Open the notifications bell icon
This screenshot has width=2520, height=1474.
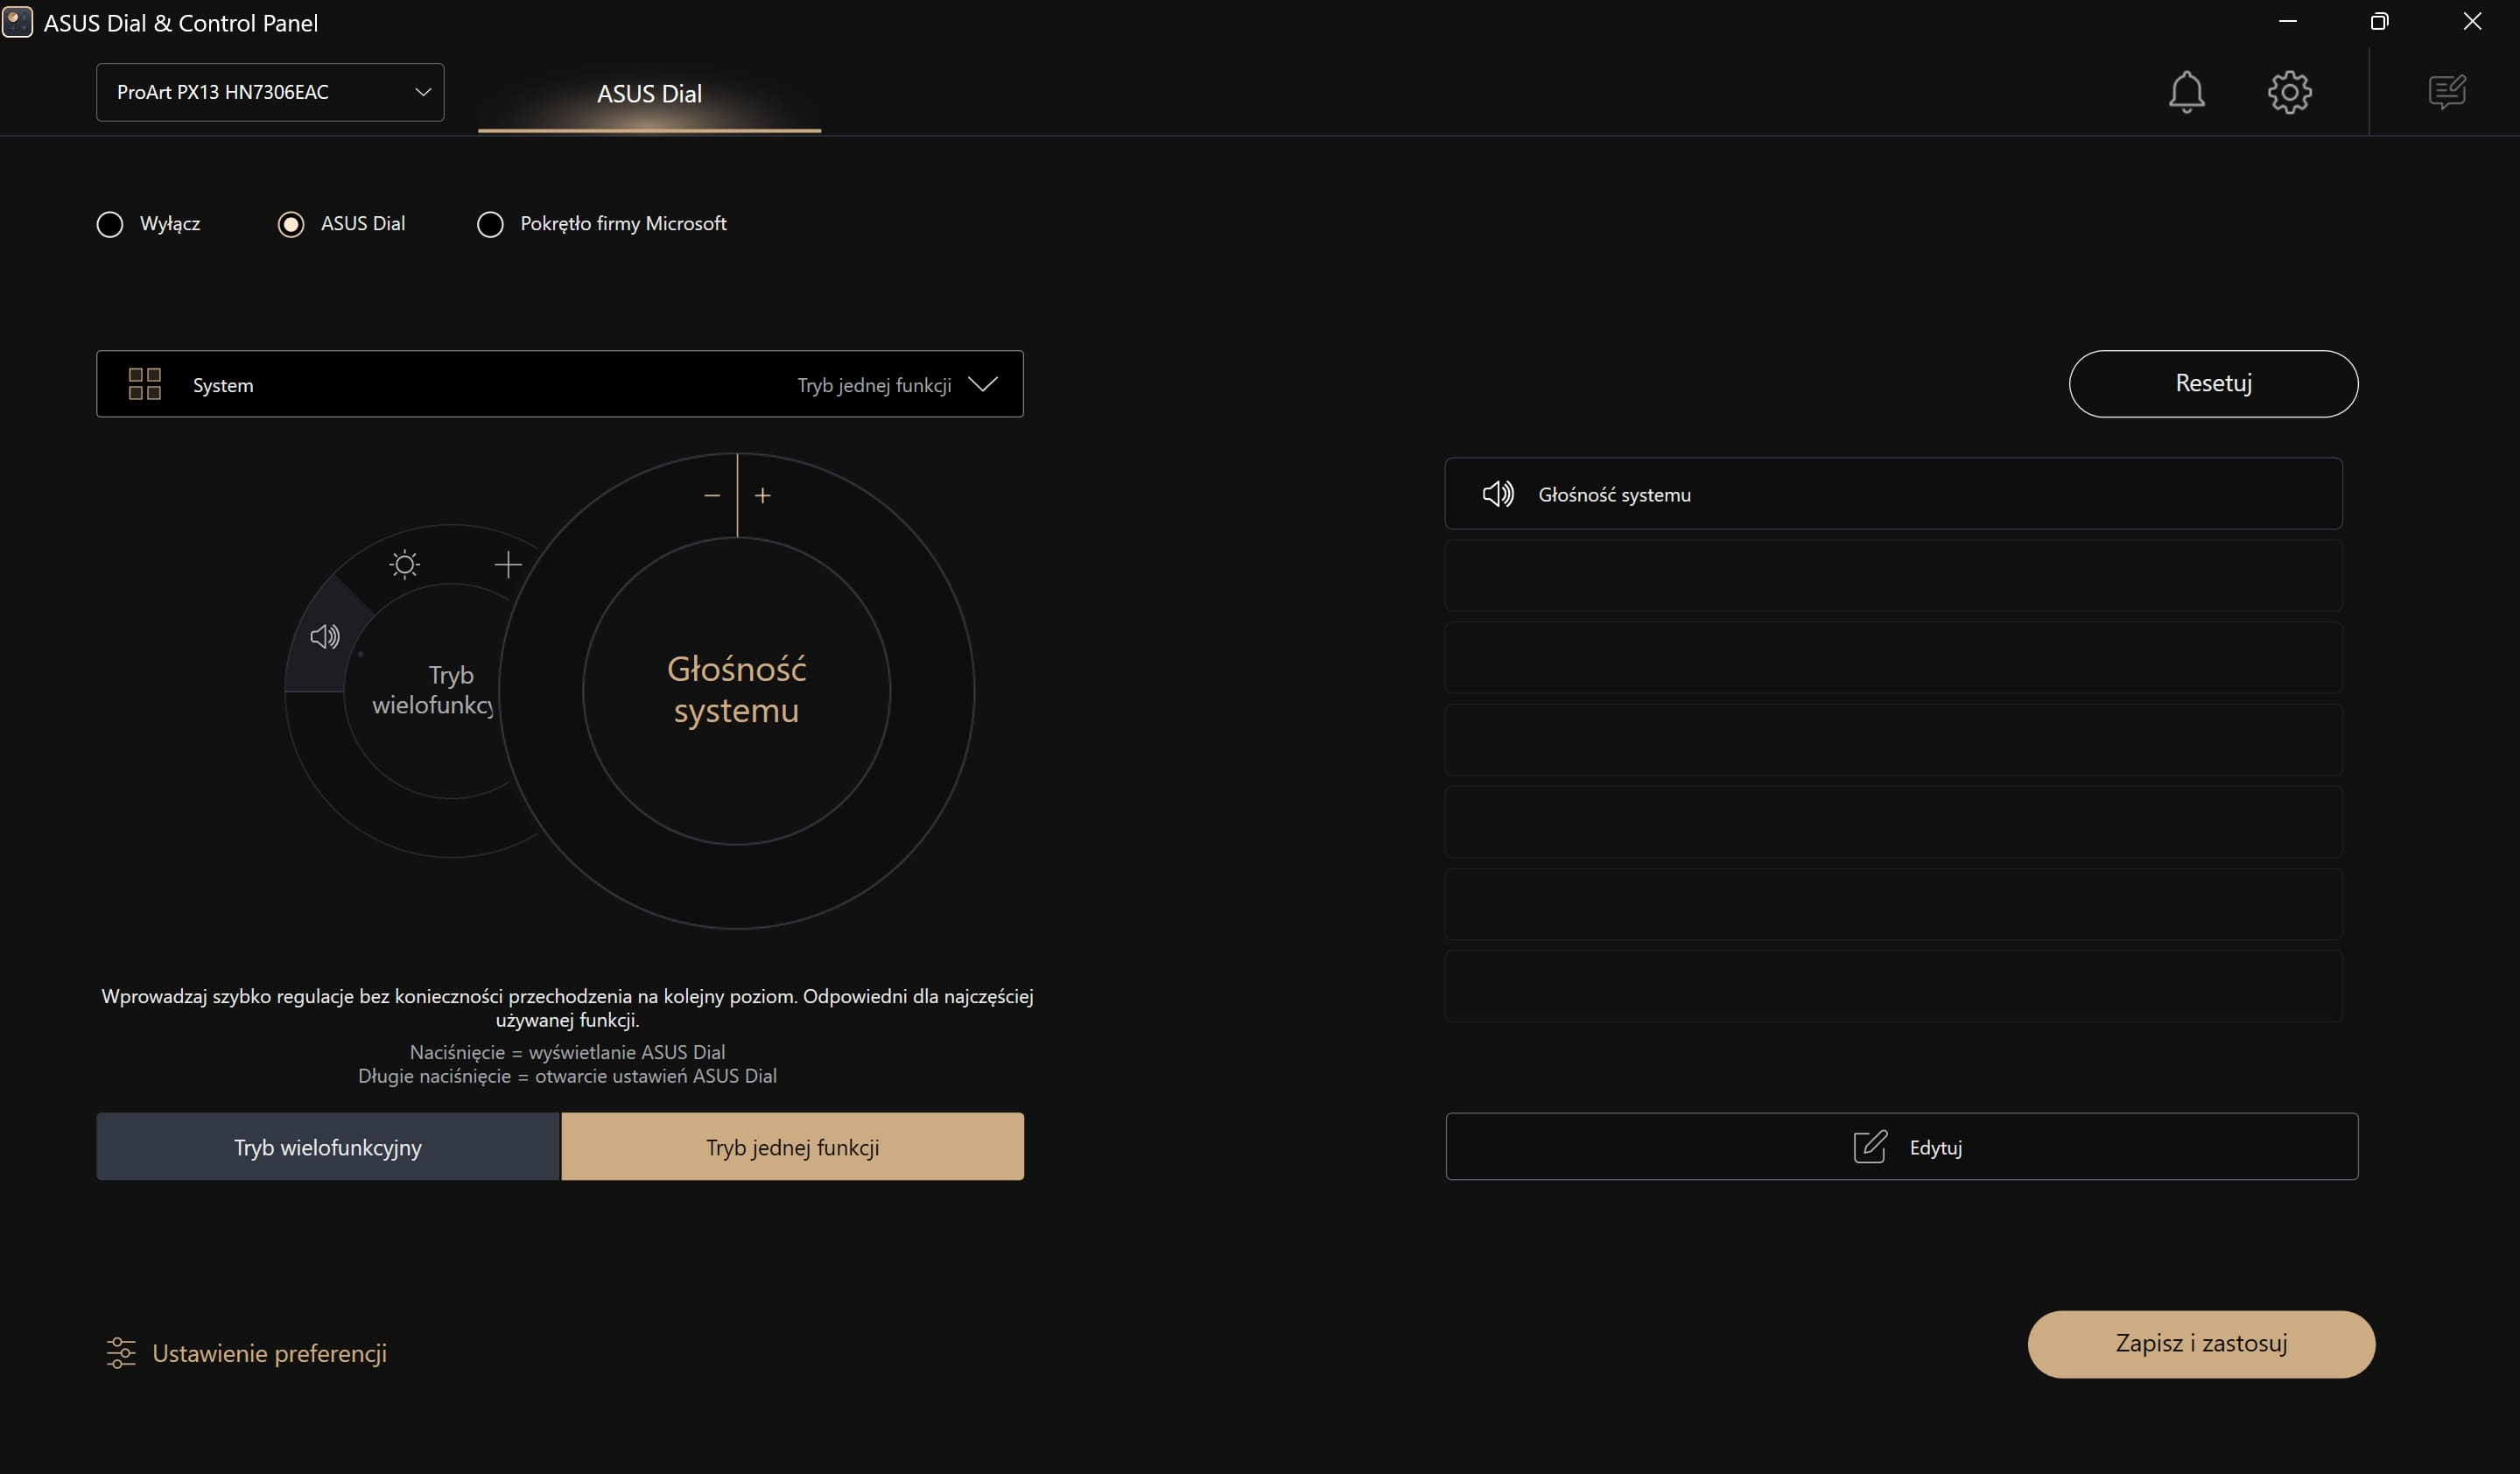(2186, 92)
